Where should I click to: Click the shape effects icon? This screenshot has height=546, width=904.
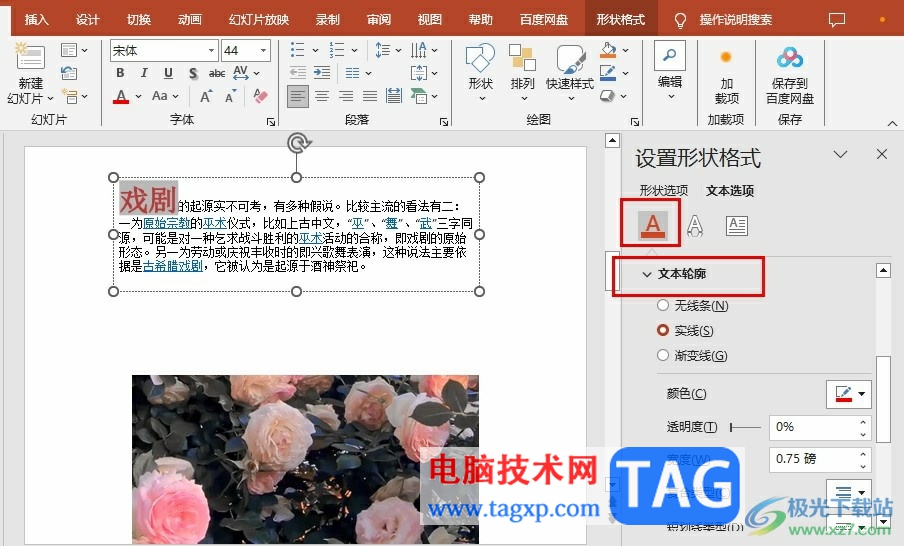tap(608, 96)
